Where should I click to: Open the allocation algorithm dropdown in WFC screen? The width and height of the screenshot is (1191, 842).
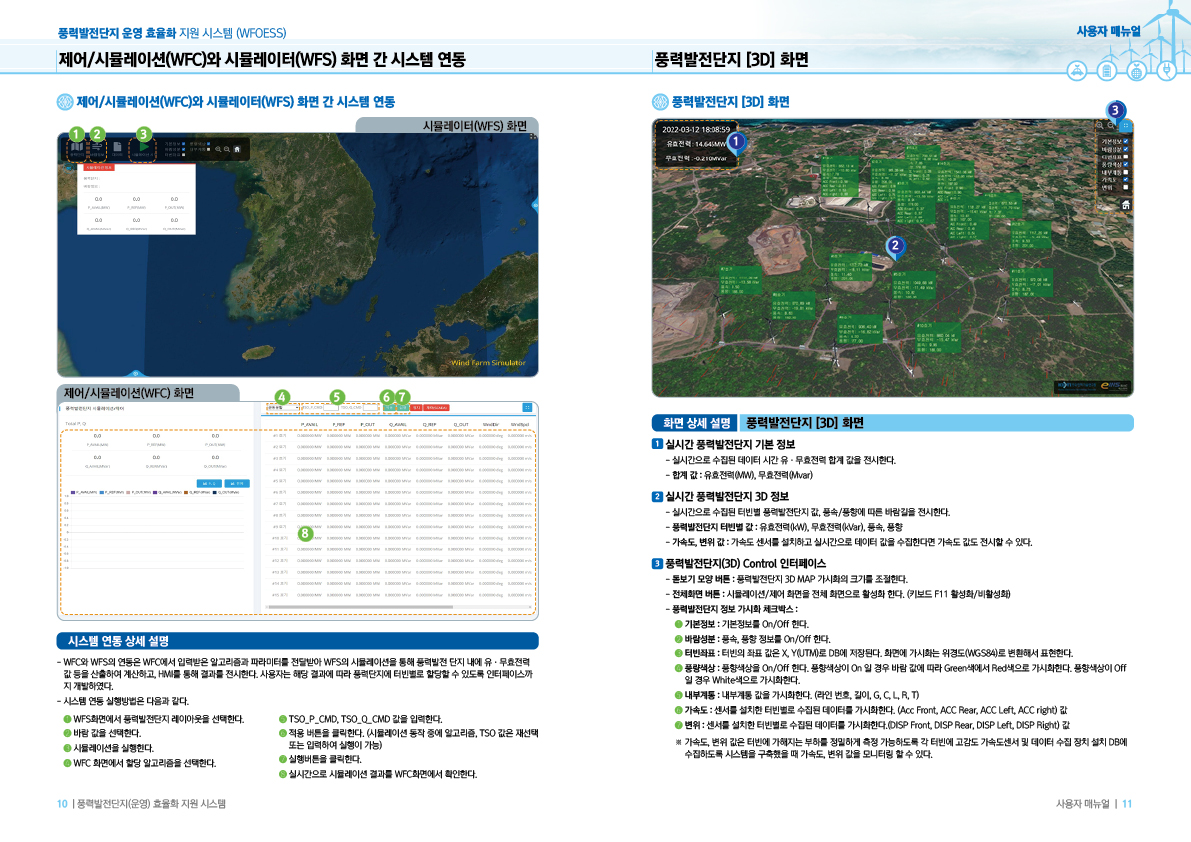point(283,408)
